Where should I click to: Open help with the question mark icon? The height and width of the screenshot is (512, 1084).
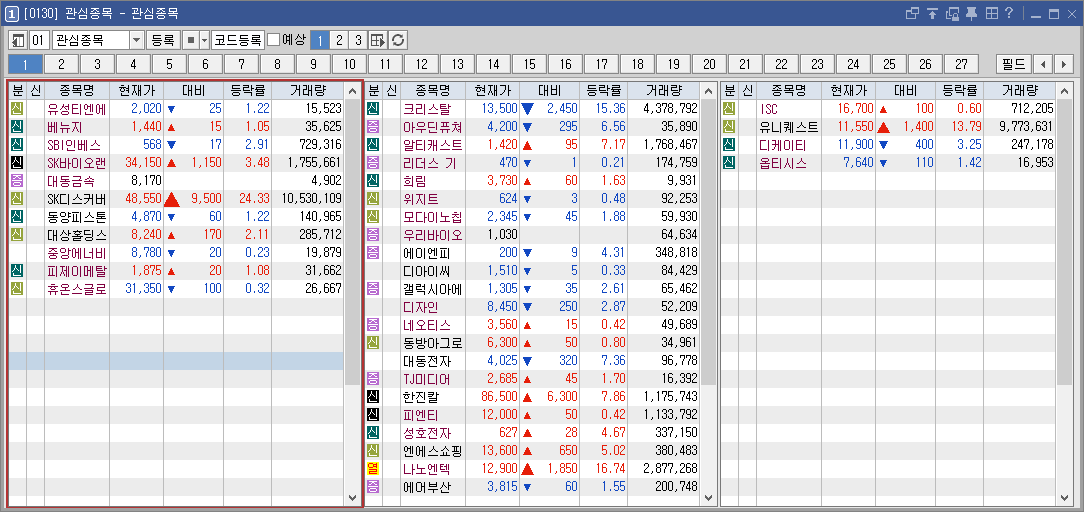click(1009, 13)
